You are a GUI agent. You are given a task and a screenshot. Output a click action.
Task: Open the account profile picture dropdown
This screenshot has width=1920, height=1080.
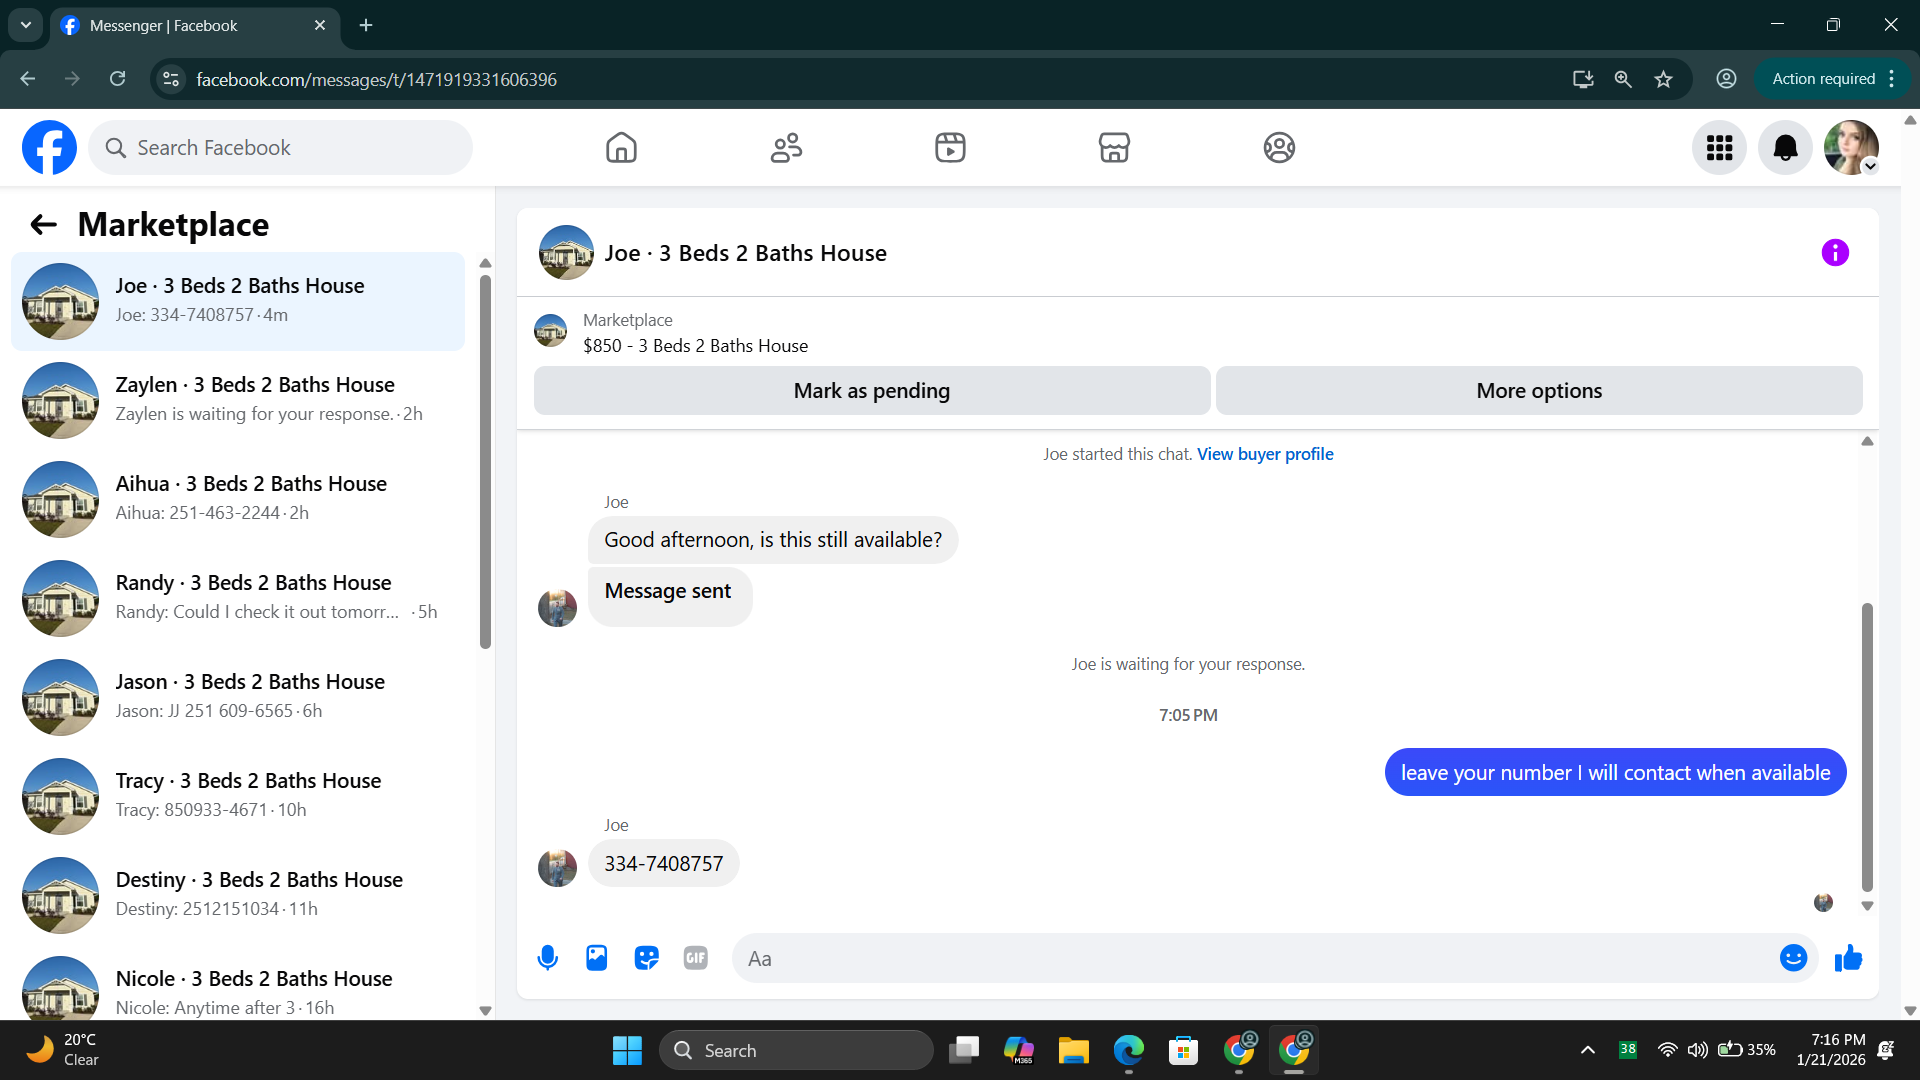pyautogui.click(x=1851, y=148)
